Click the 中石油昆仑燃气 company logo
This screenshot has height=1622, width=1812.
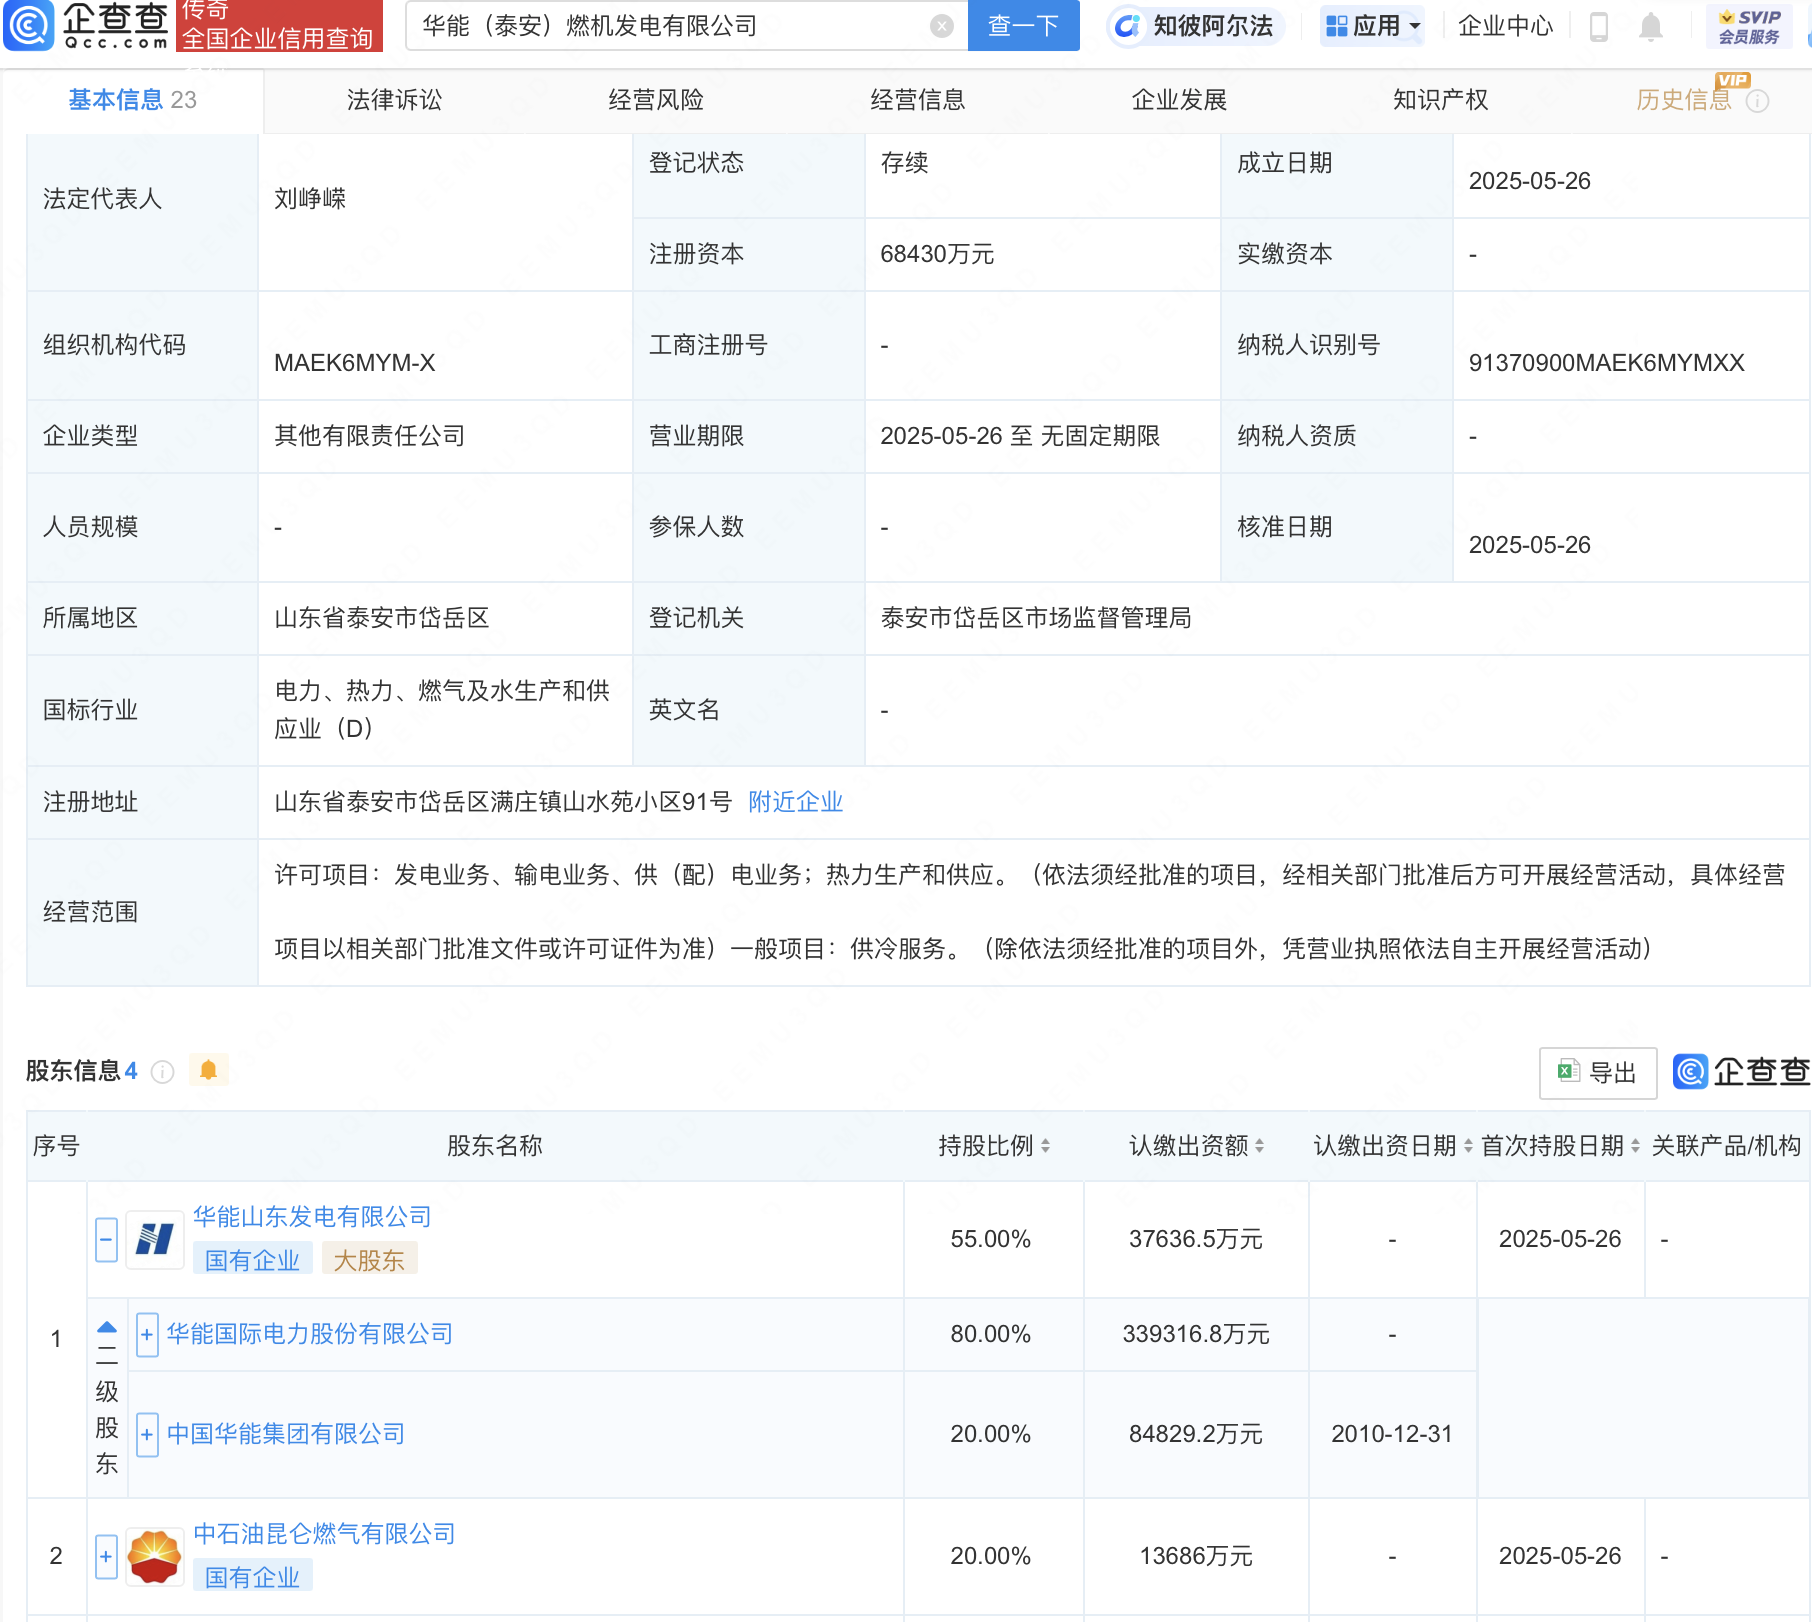click(x=155, y=1557)
